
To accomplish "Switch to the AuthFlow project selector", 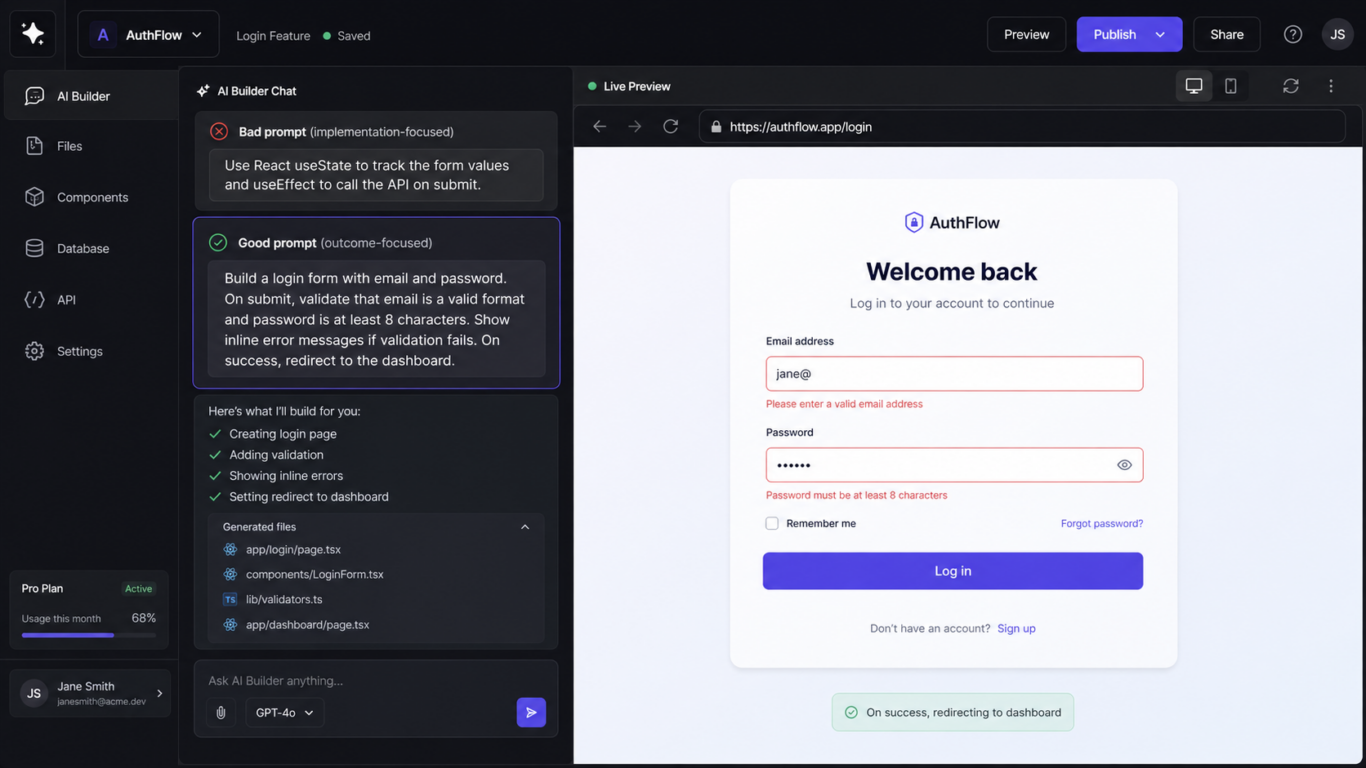I will point(148,33).
